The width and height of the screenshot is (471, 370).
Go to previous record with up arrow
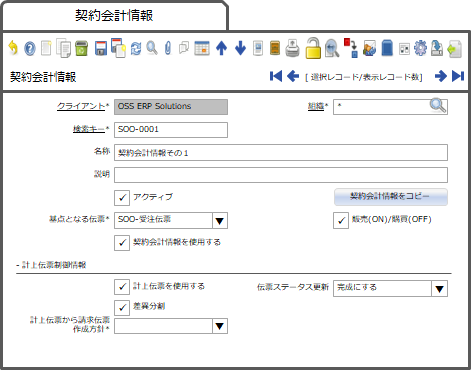(221, 48)
